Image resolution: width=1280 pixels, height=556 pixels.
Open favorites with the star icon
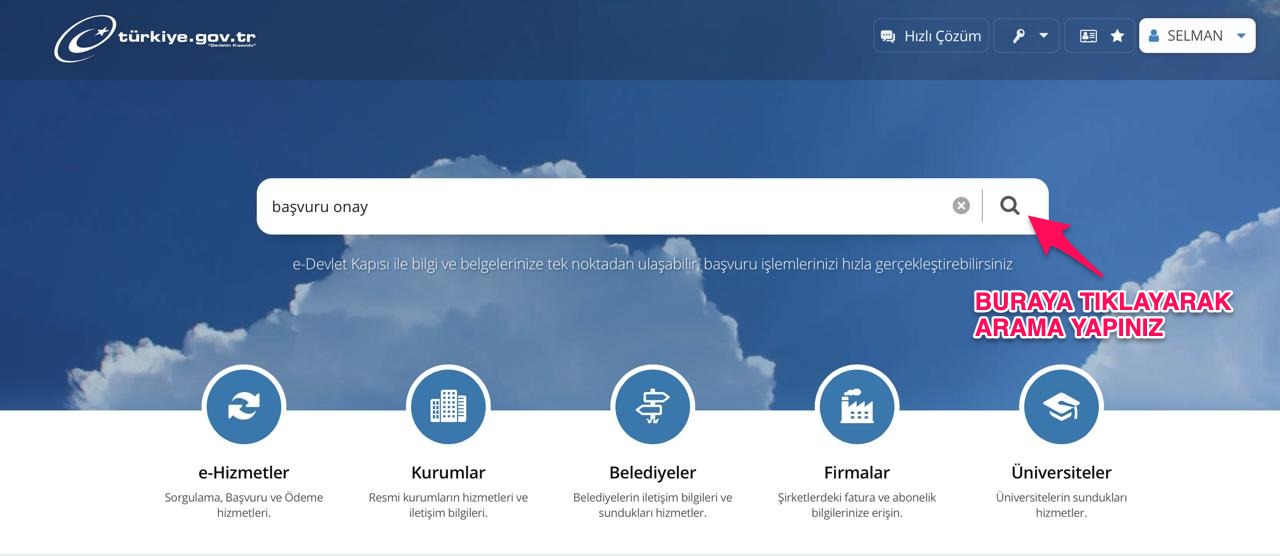click(1117, 36)
